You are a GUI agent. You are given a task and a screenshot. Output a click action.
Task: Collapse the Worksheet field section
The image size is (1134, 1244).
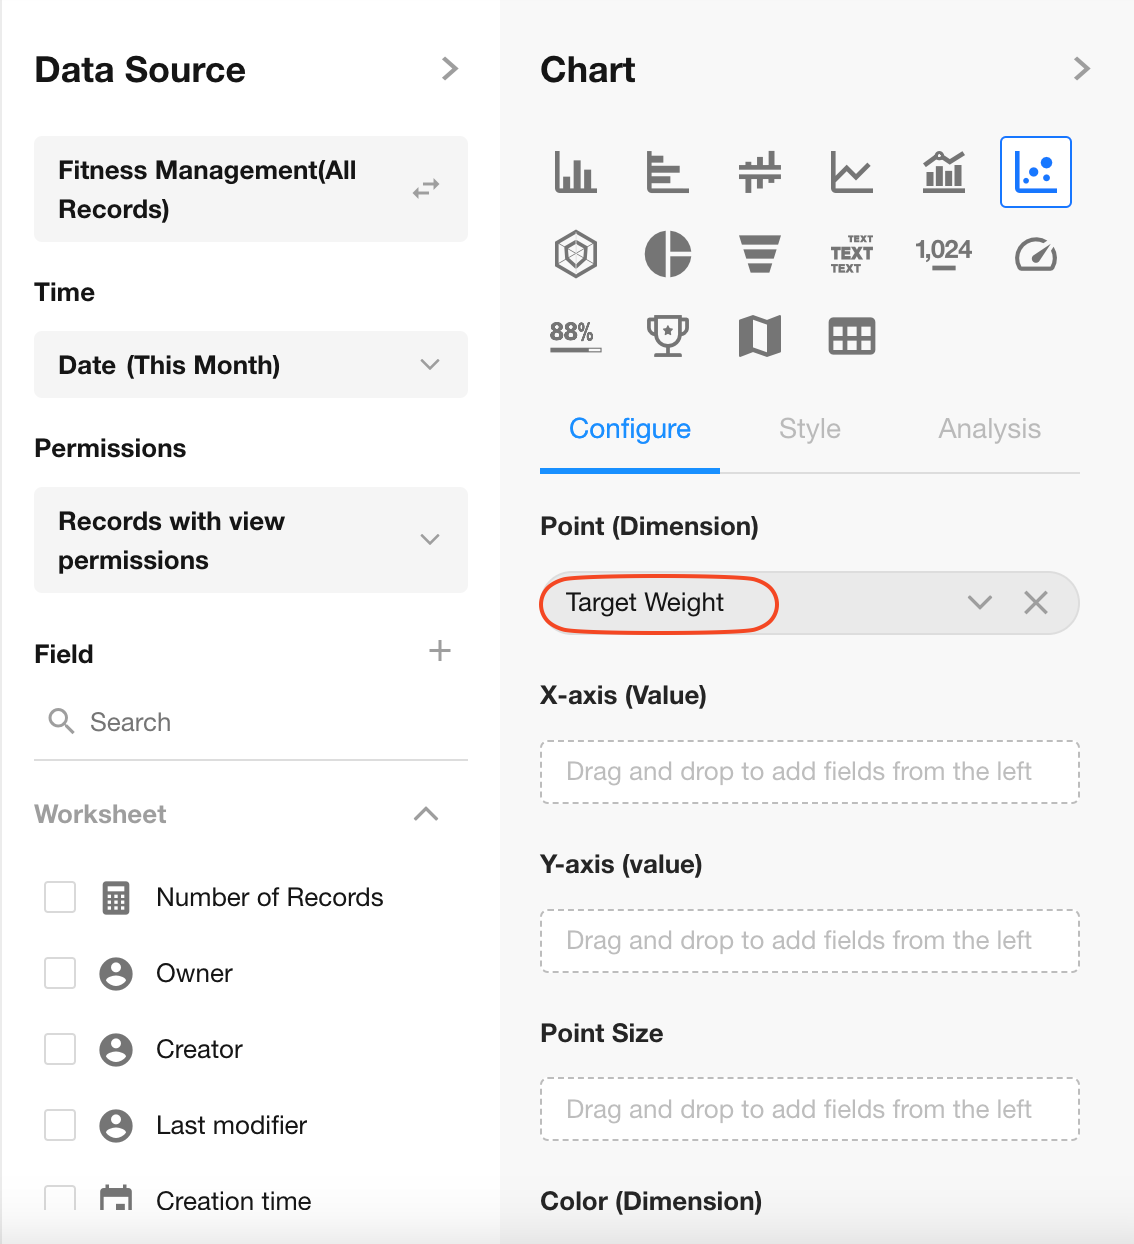[x=426, y=814]
